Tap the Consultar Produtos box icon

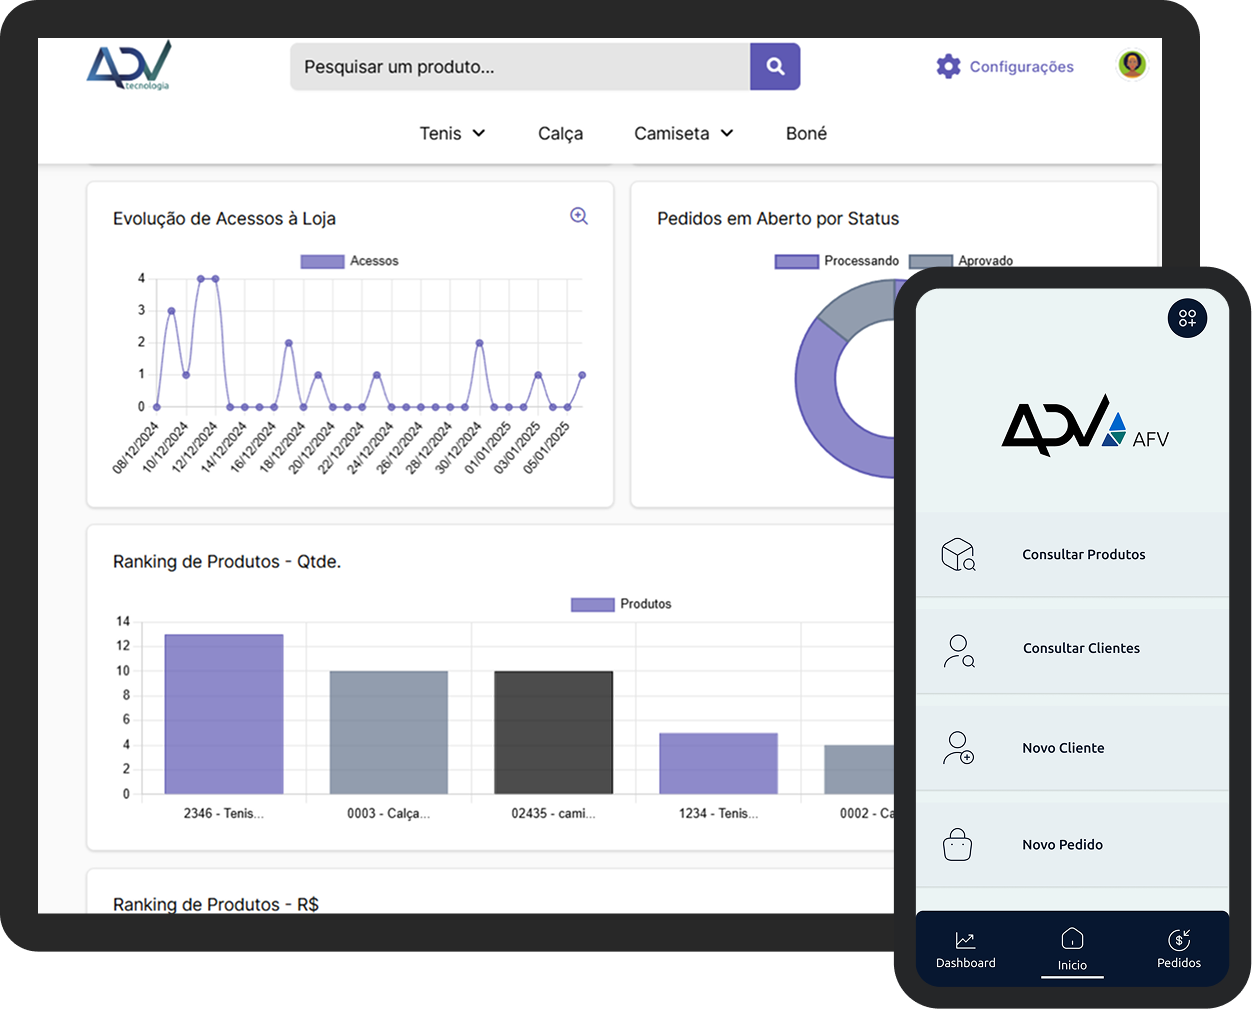[958, 555]
